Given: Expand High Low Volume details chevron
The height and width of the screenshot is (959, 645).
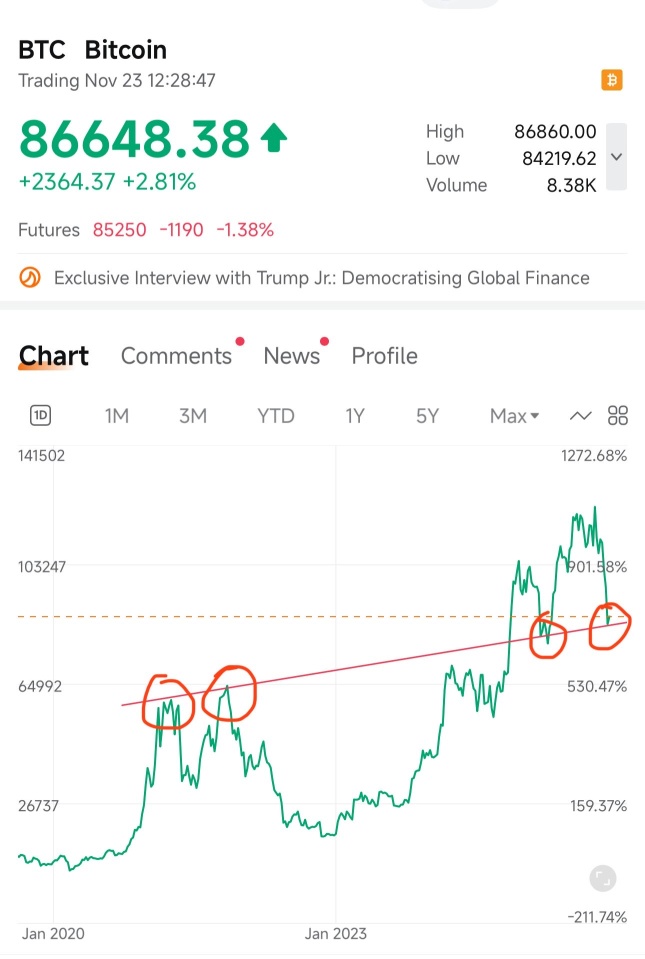Looking at the screenshot, I should point(616,157).
